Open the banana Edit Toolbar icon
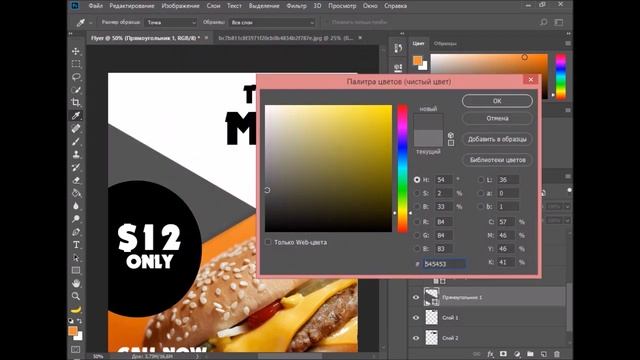Image resolution: width=640 pixels, height=360 pixels. click(x=76, y=310)
